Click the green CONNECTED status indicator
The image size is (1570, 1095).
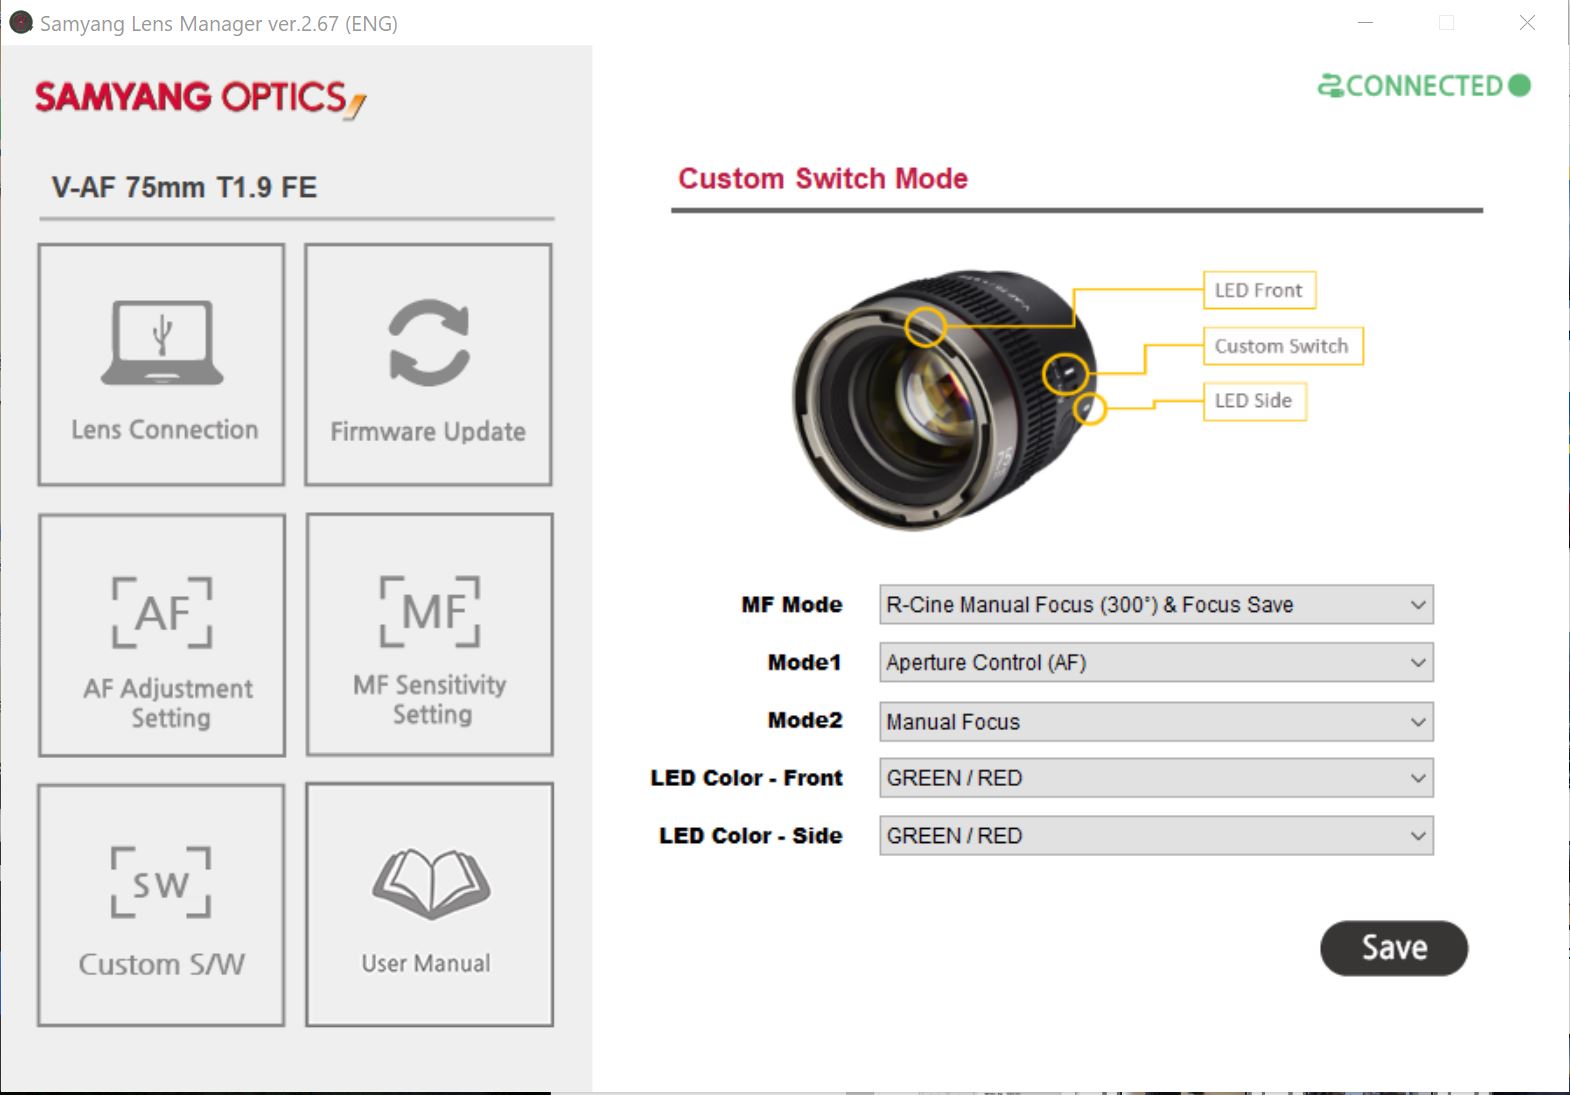1424,86
